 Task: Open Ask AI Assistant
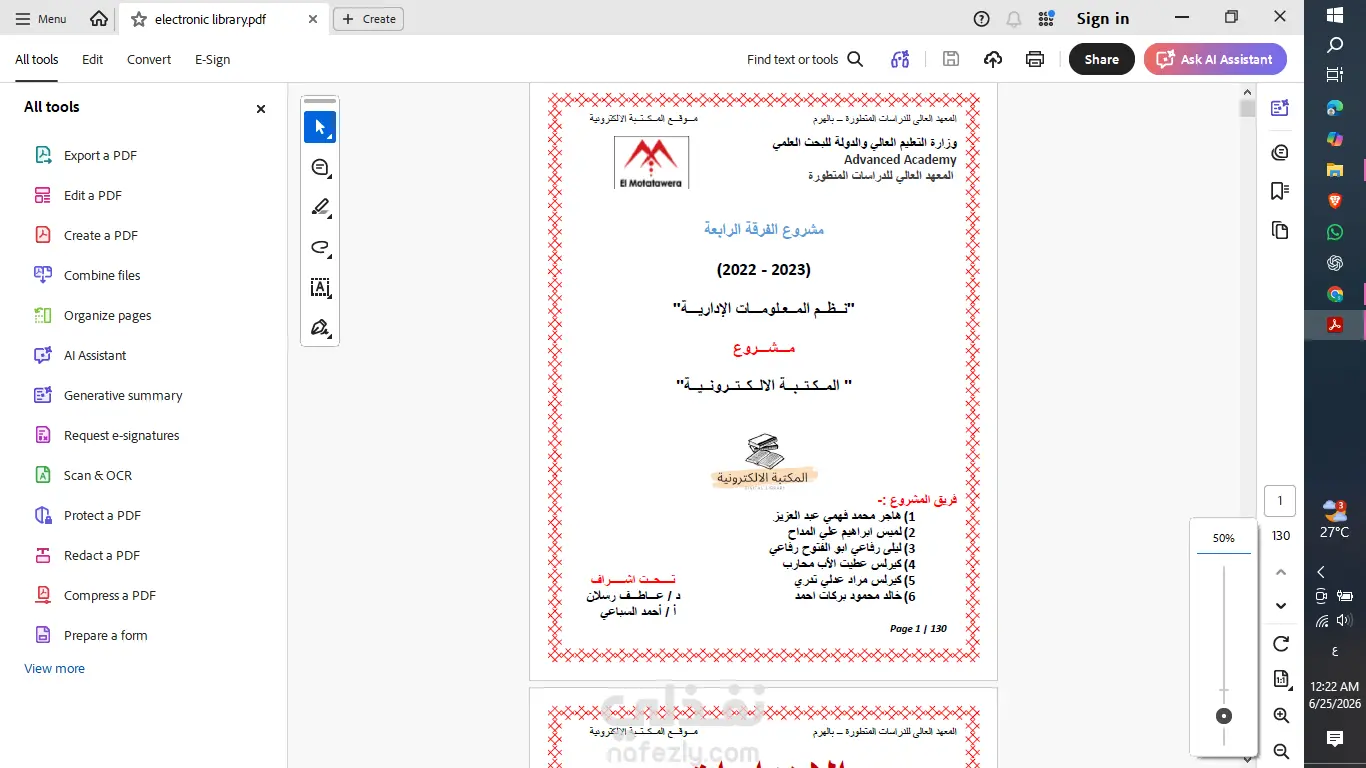click(x=1215, y=59)
